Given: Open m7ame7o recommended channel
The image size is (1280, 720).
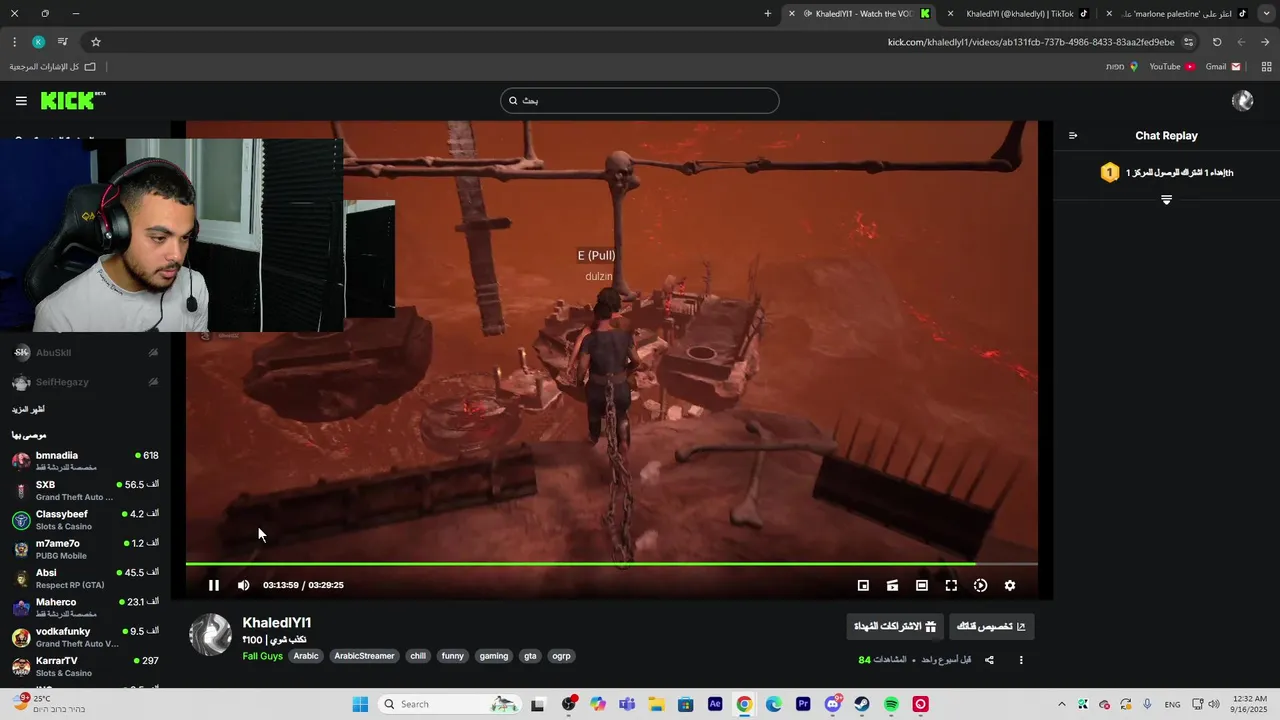Looking at the screenshot, I should (x=85, y=549).
